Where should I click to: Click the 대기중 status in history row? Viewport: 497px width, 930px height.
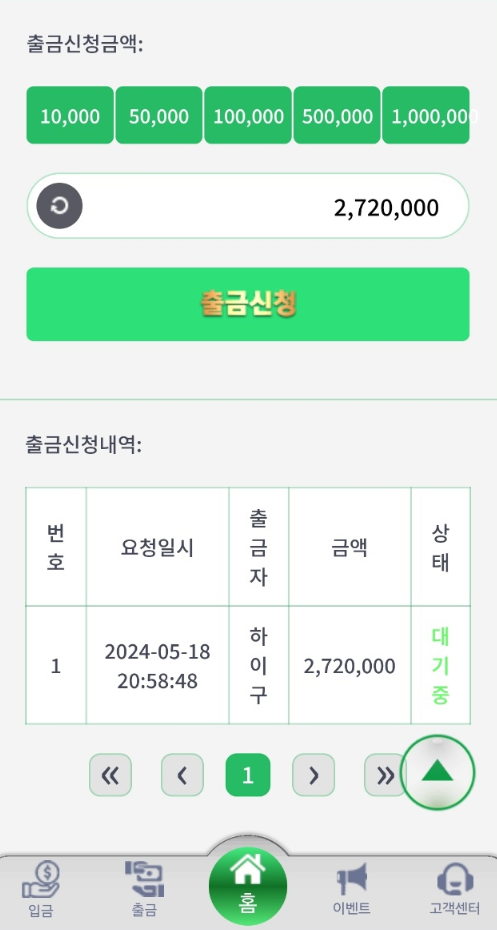pyautogui.click(x=440, y=665)
